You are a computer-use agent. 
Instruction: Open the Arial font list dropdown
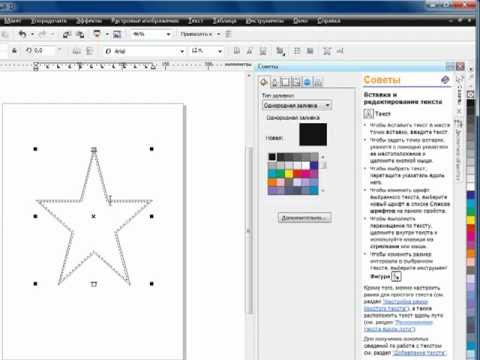pyautogui.click(x=182, y=51)
